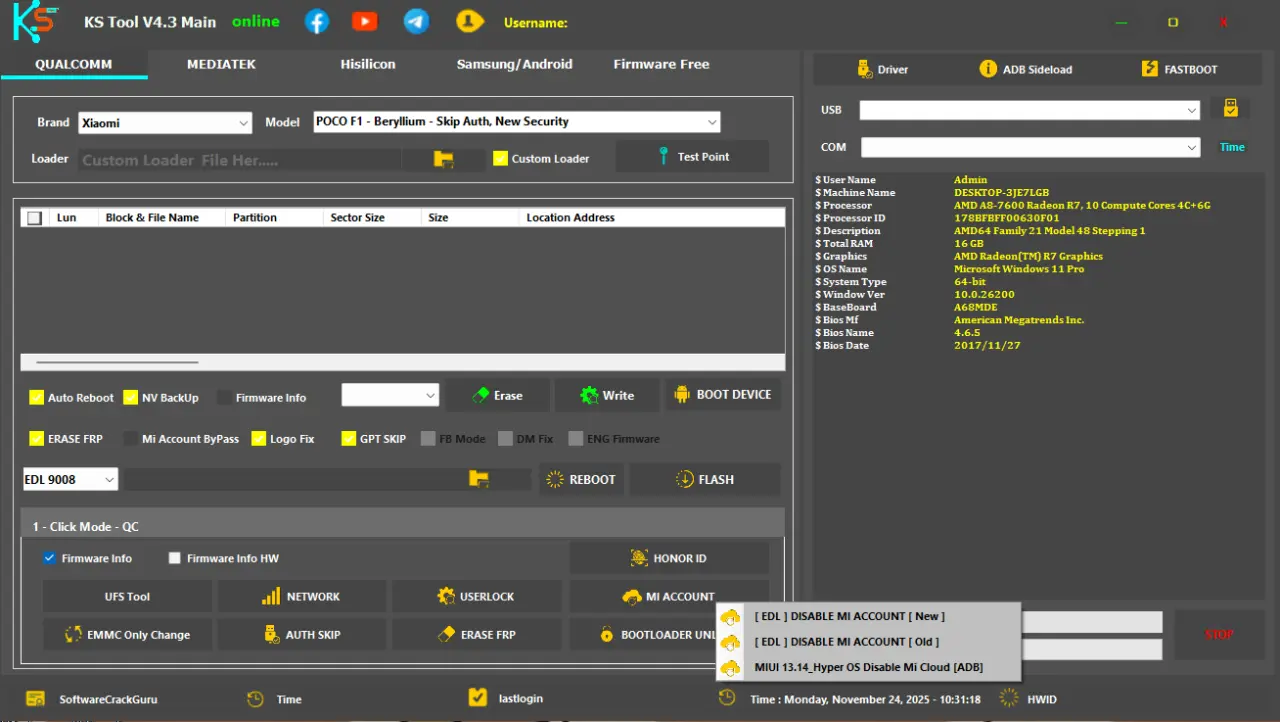Click the BOOT DEVICE button
Image resolution: width=1280 pixels, height=722 pixels.
coord(723,394)
